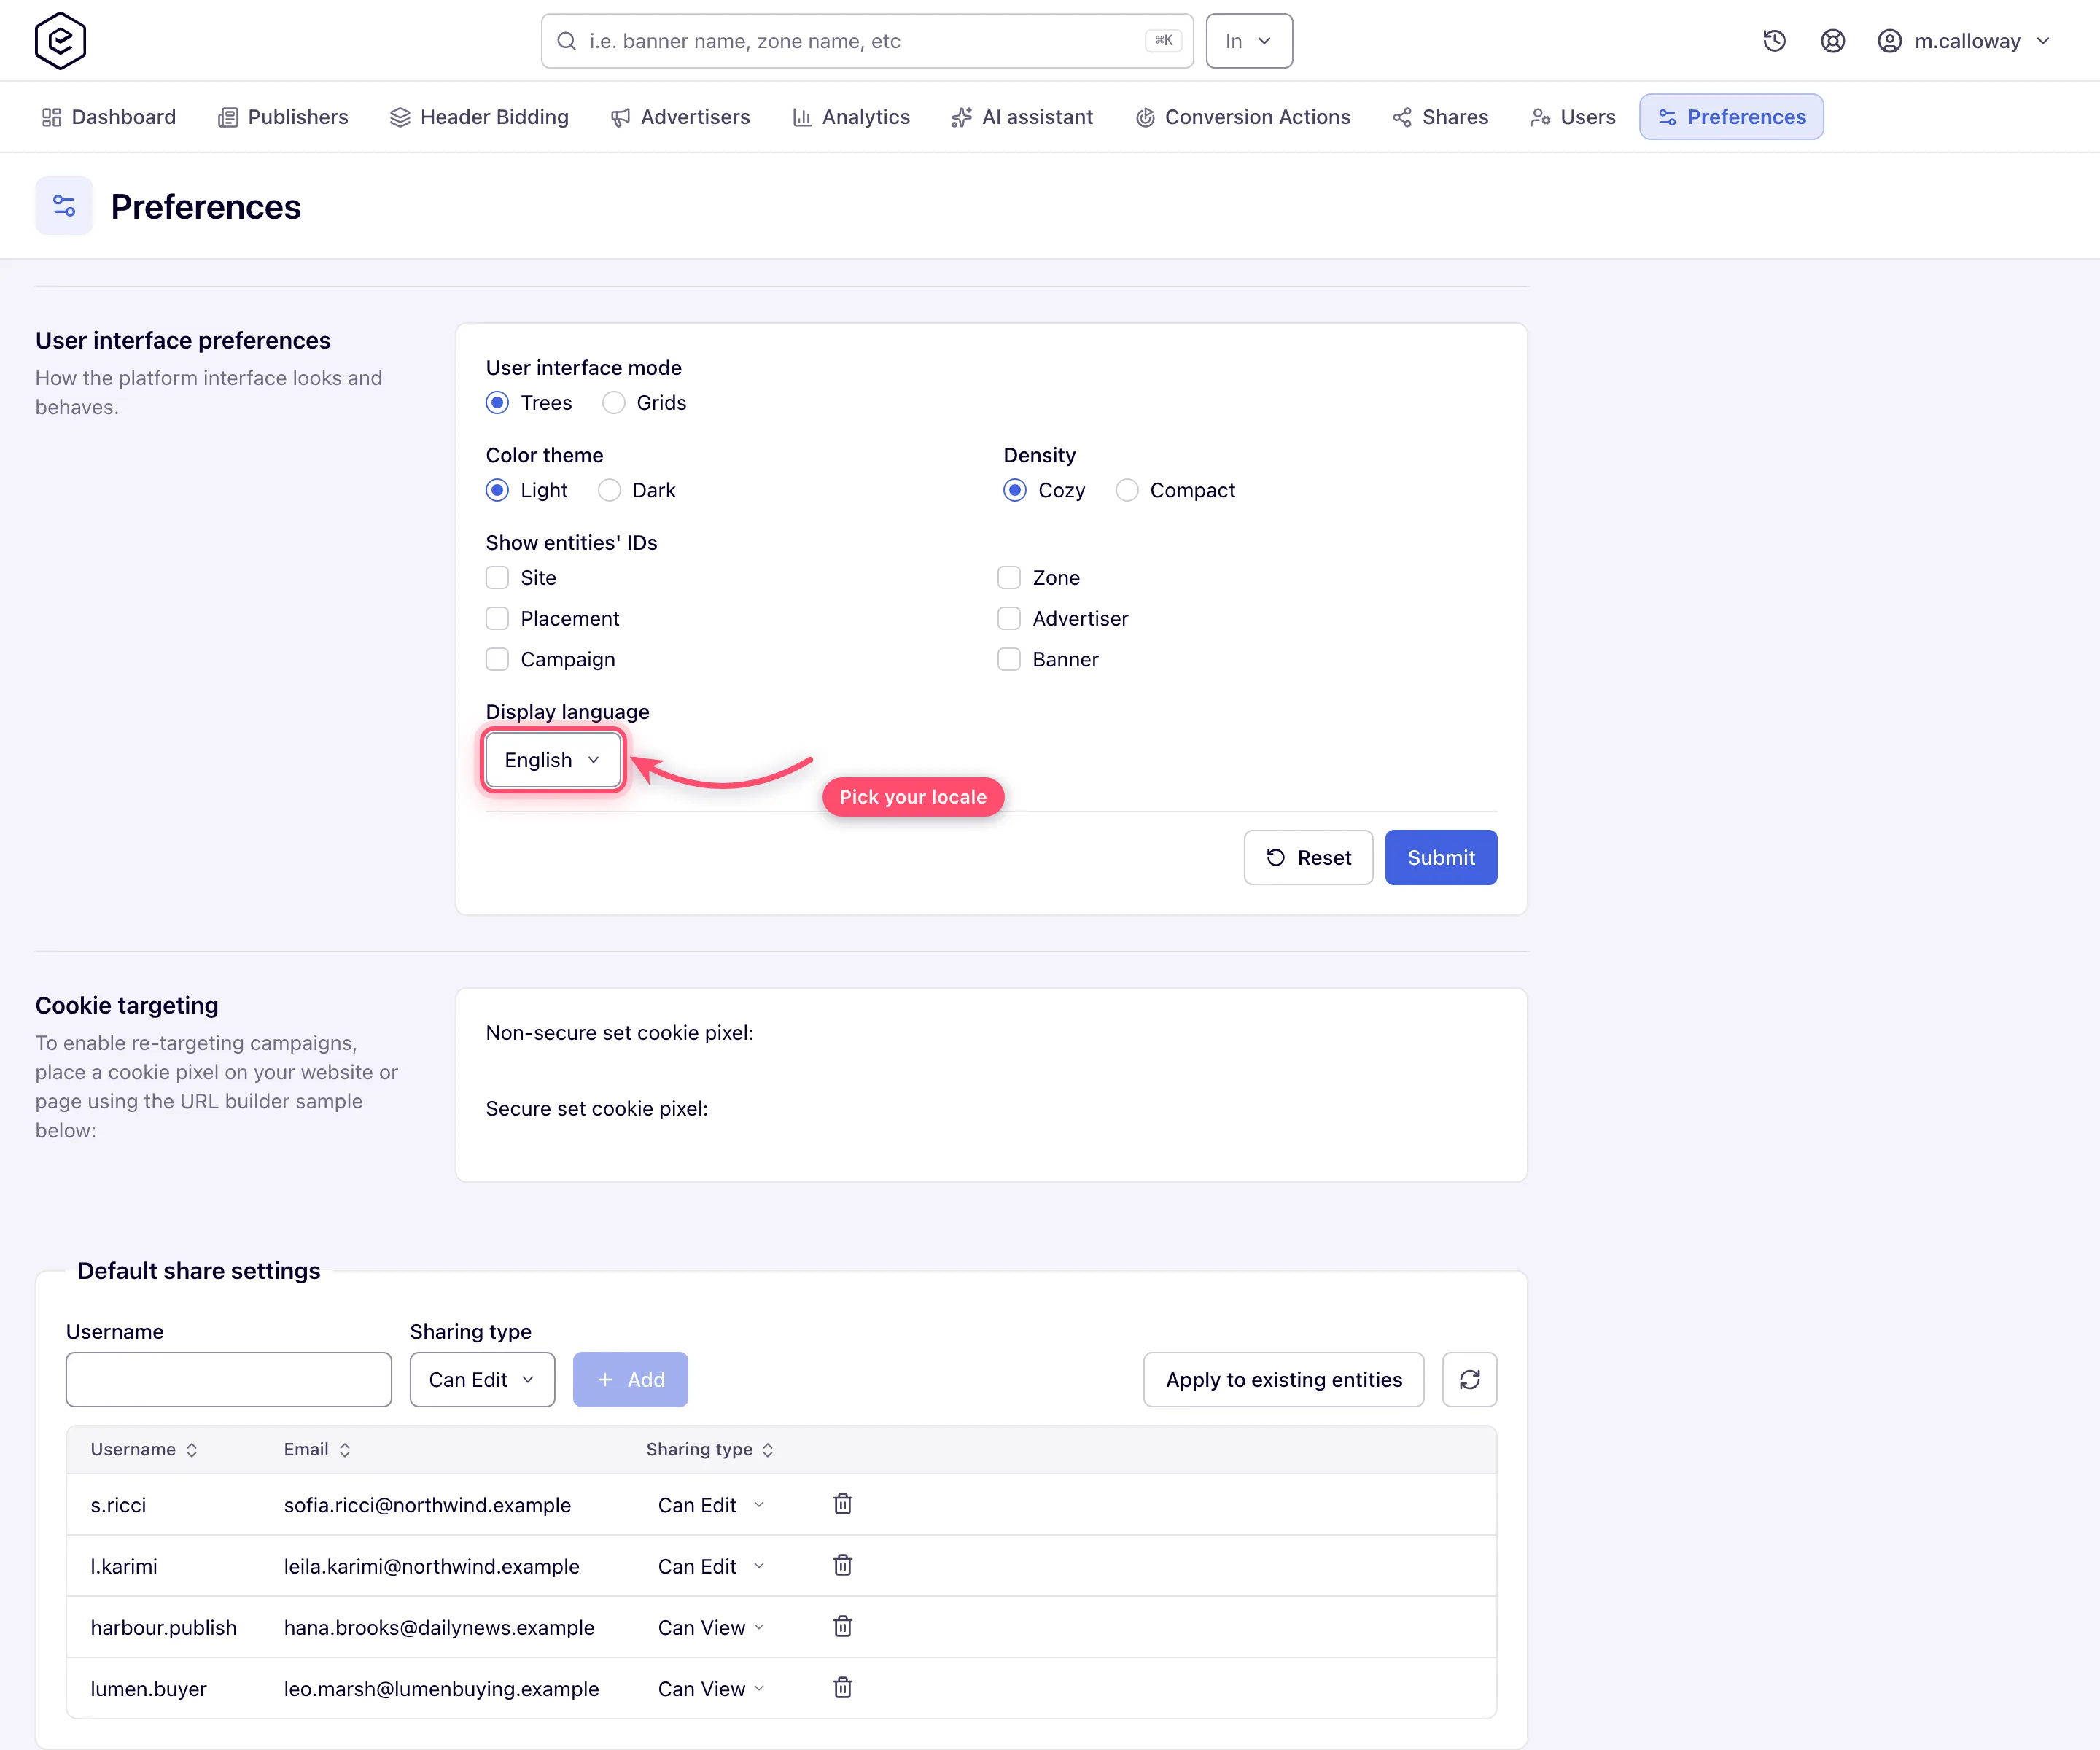Open the help lifebuoy icon
The height and width of the screenshot is (1750, 2100).
pyautogui.click(x=1832, y=41)
